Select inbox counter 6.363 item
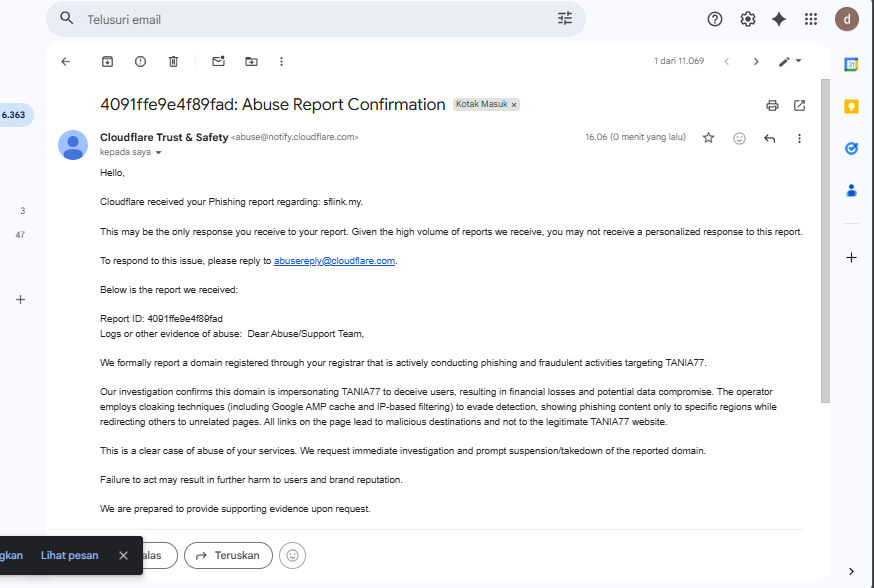Viewport: 874px width, 588px height. 15,115
